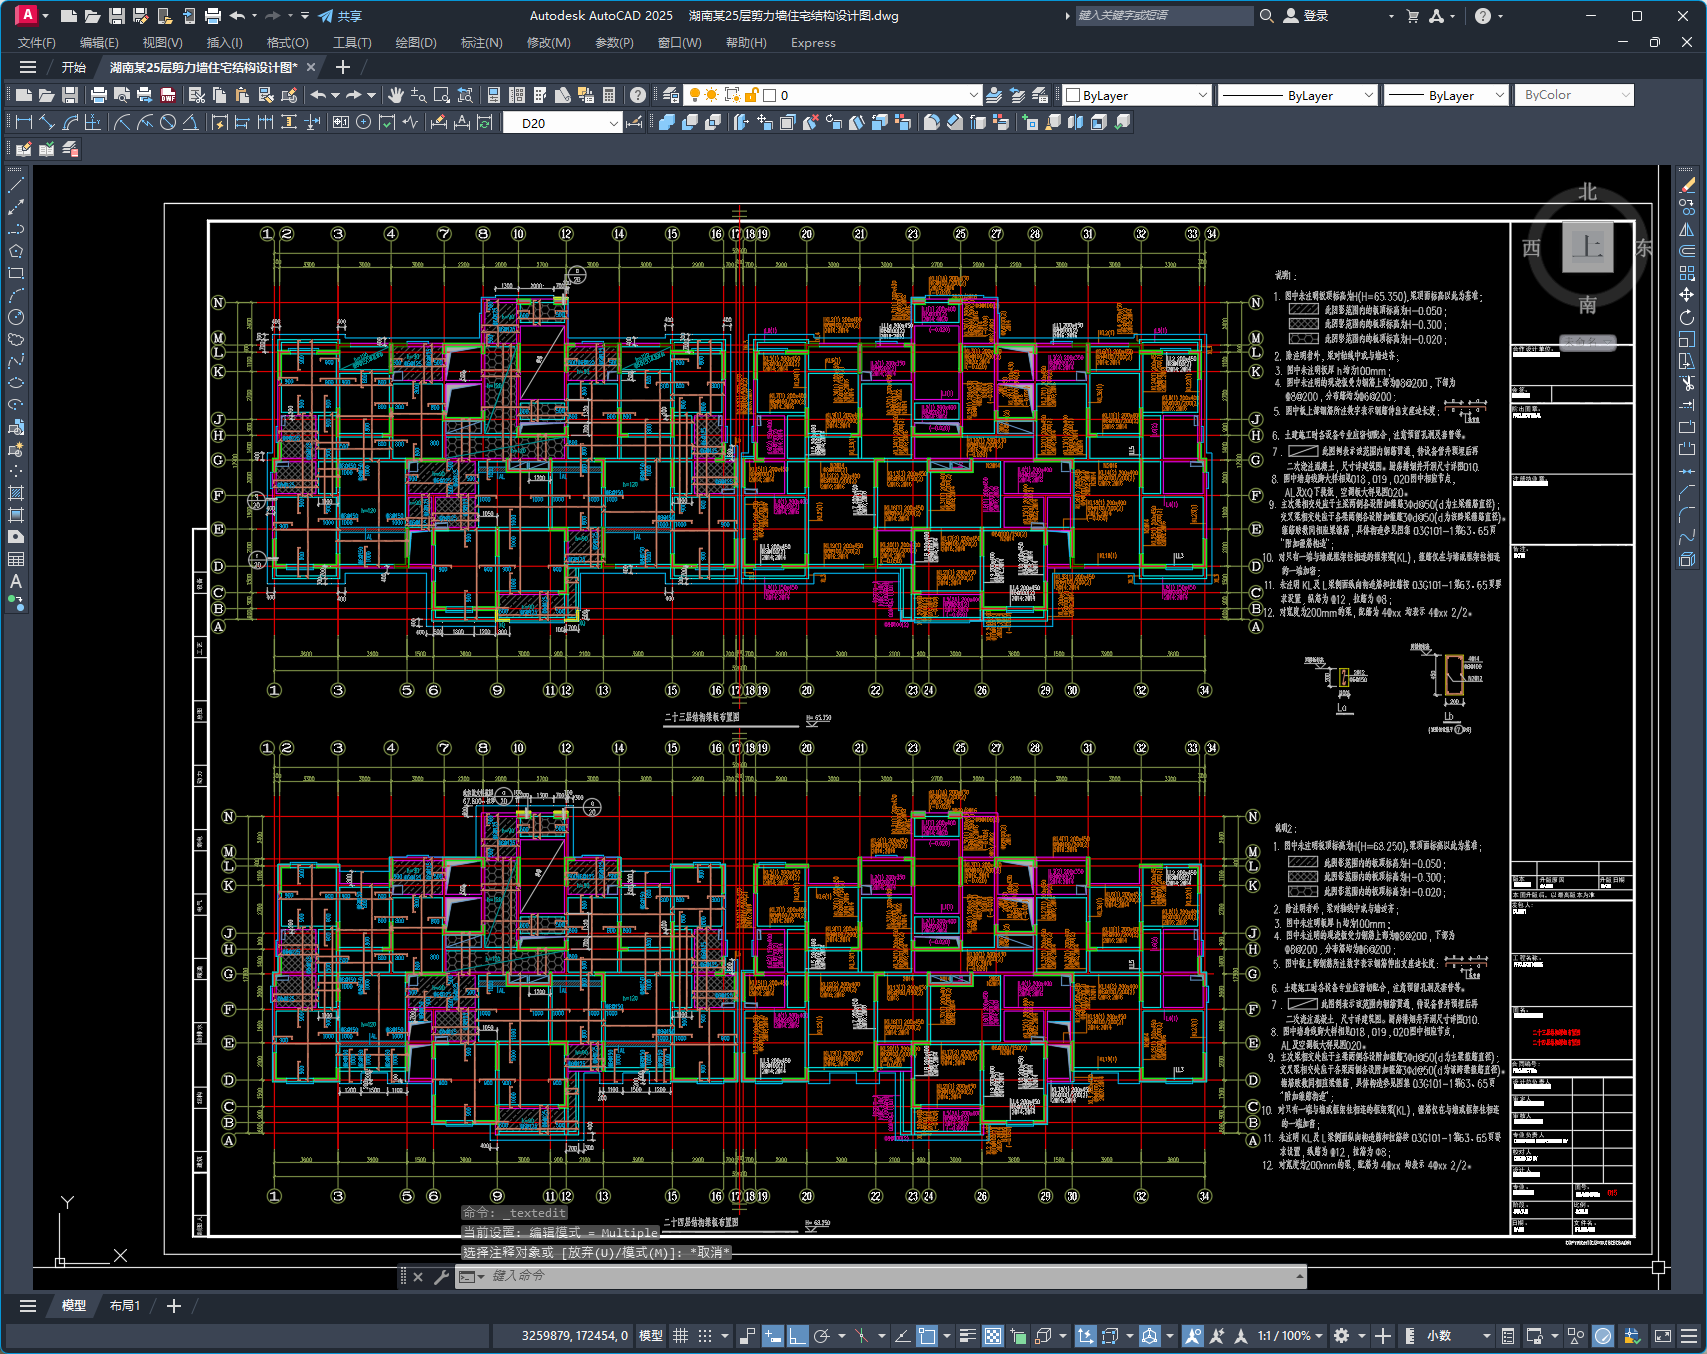The width and height of the screenshot is (1707, 1354).
Task: Toggle transparency display in status bar
Action: tap(993, 1336)
